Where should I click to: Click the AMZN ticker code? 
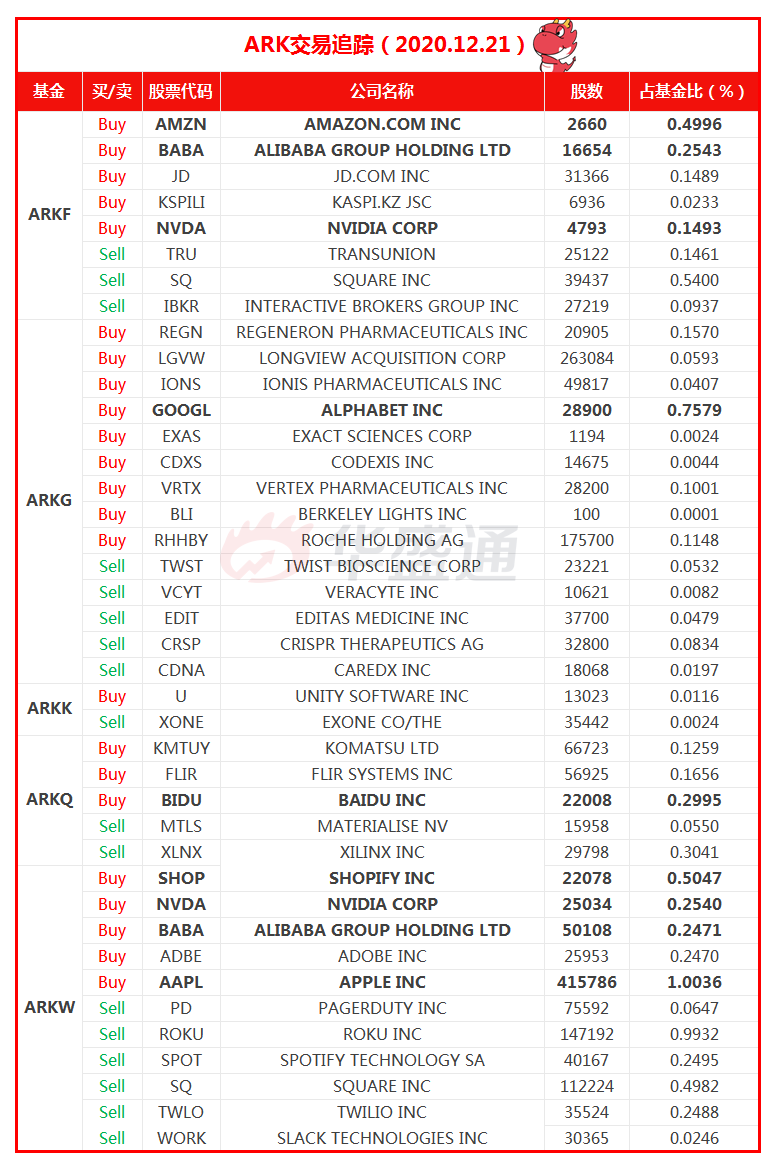(x=180, y=125)
